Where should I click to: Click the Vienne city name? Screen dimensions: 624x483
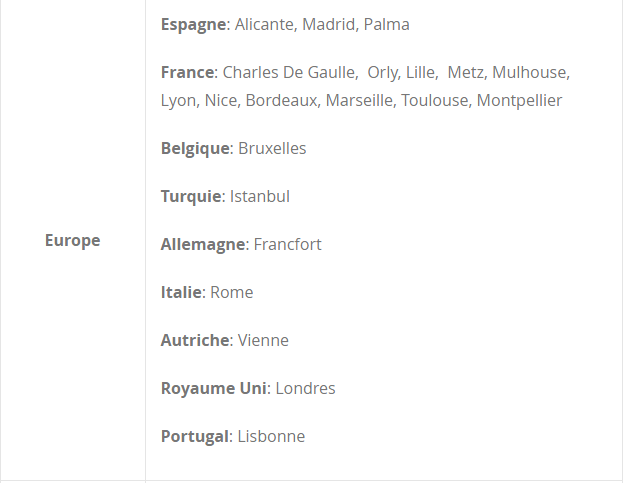[x=263, y=340]
